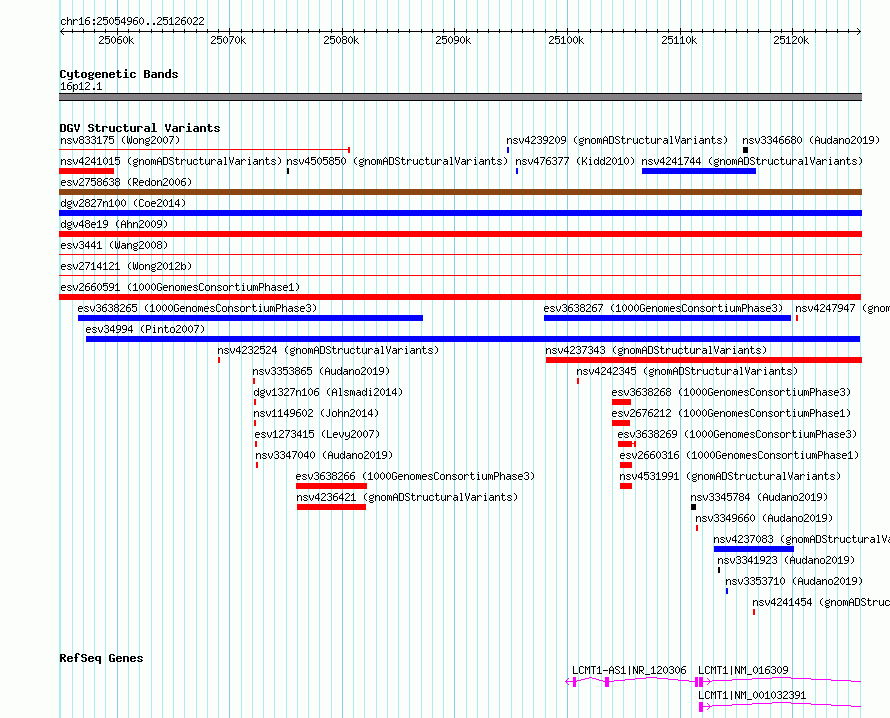Select the red esv3638266 variant bar
This screenshot has width=890, height=718.
331,486
